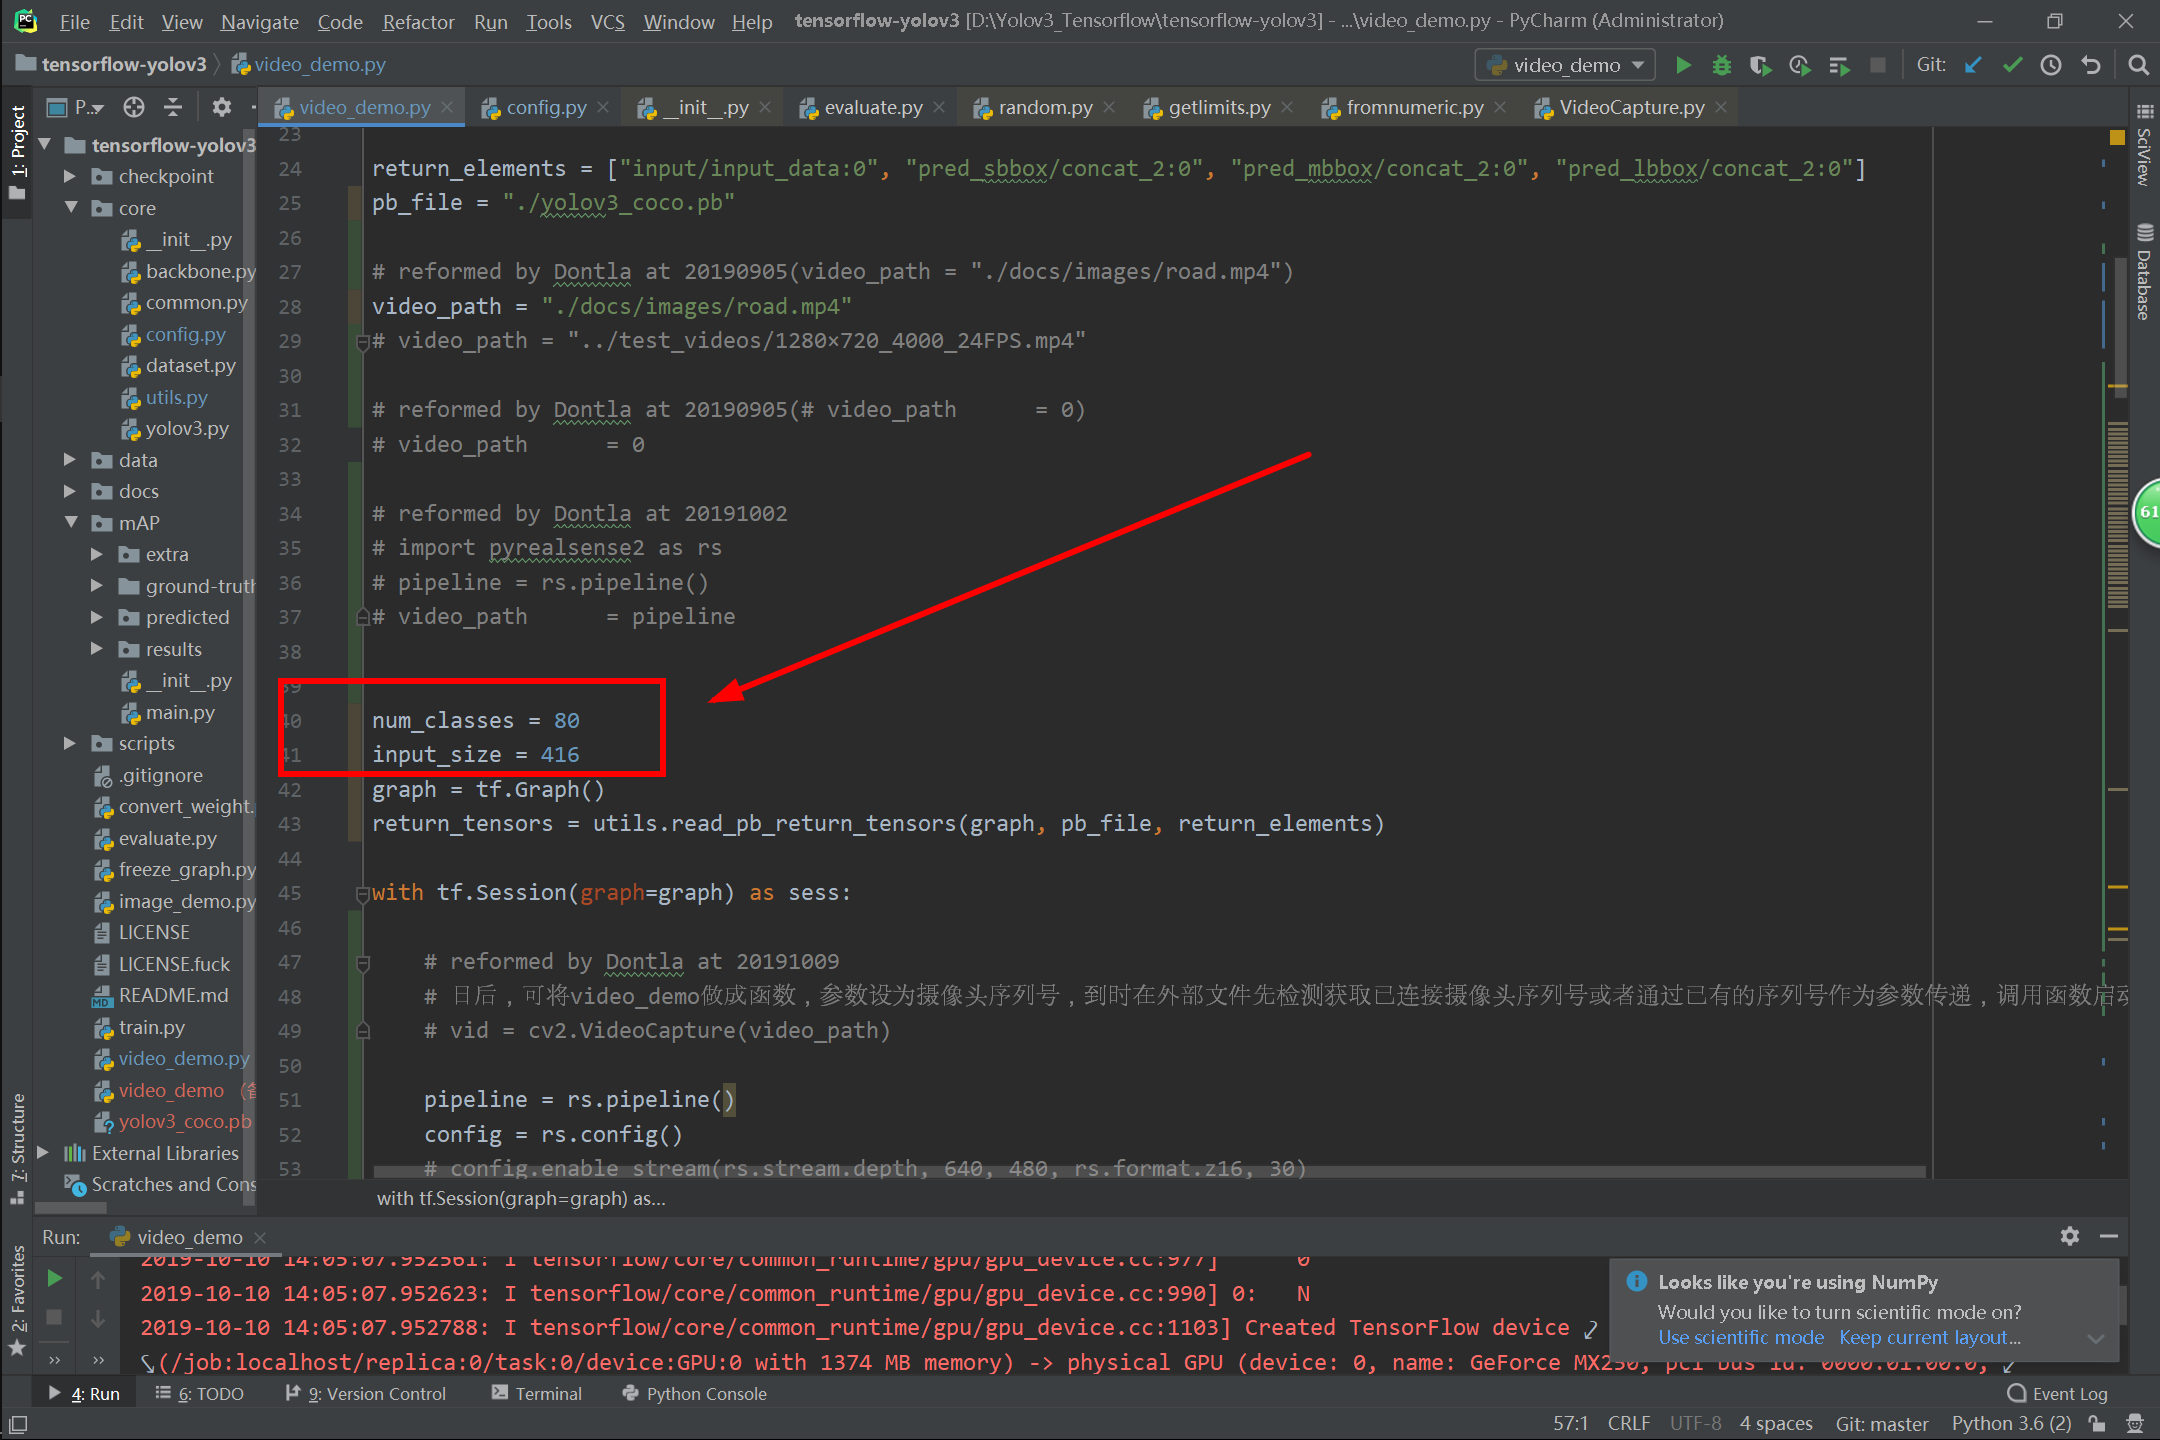This screenshot has width=2160, height=1440.
Task: Click 'Use scientific mode' link
Action: pos(1740,1337)
